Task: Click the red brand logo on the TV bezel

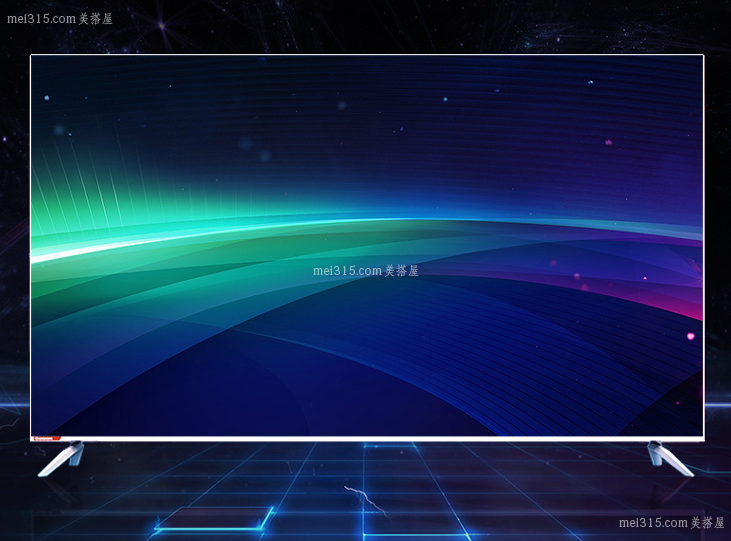Action: [x=46, y=438]
